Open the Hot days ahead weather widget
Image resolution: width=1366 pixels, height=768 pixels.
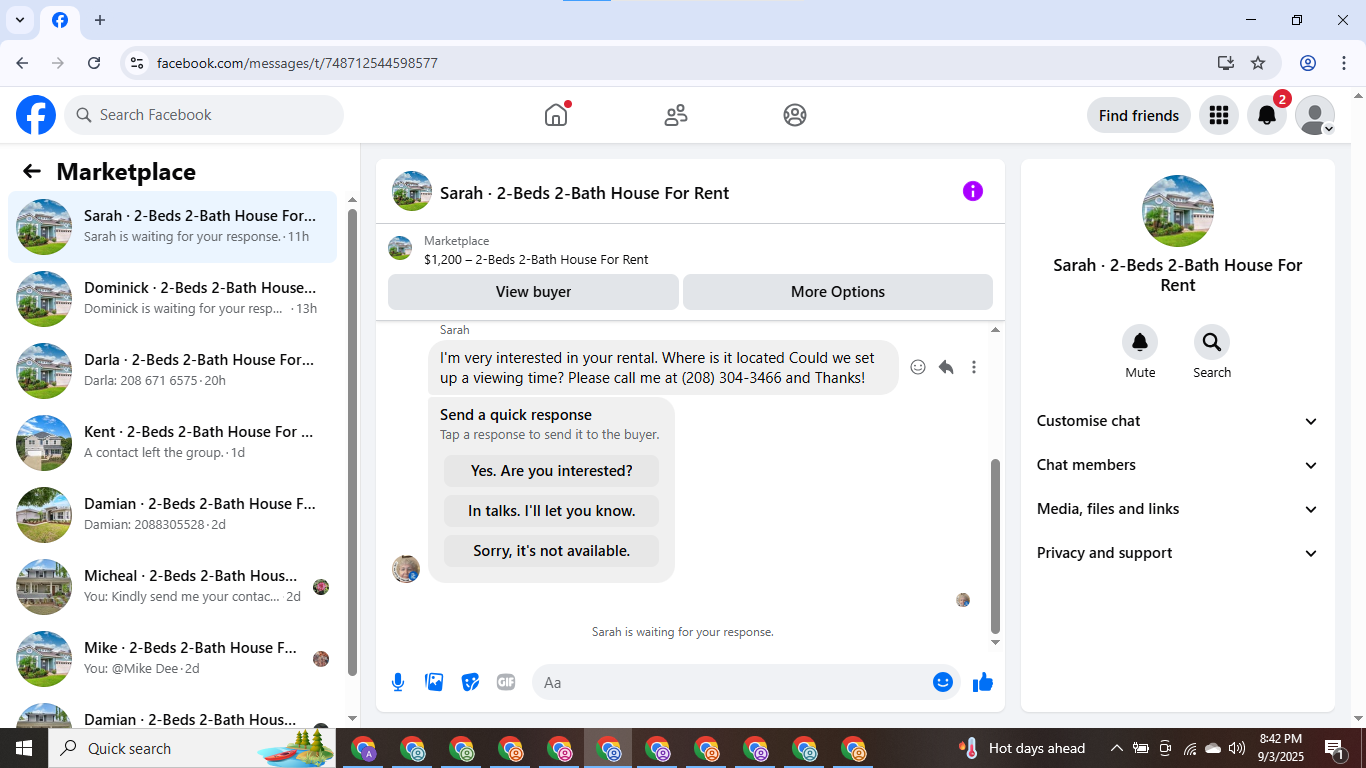pos(1022,748)
